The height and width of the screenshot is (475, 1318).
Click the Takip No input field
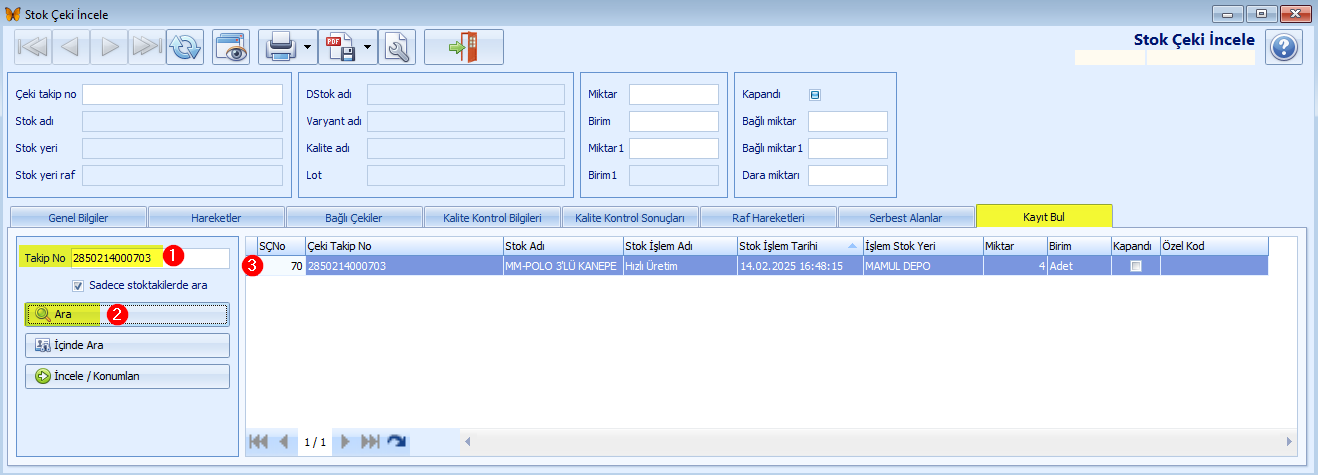click(151, 258)
